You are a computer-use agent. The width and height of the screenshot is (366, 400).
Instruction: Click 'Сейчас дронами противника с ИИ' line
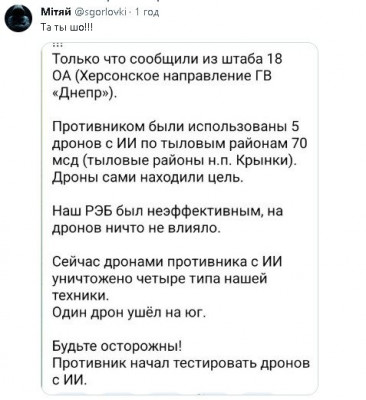[x=167, y=262]
